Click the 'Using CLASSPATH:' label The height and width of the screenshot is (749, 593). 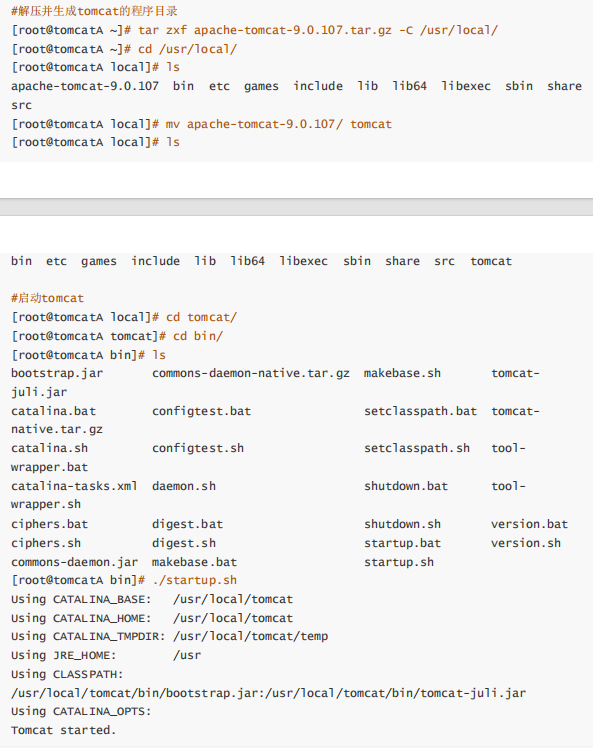[67, 674]
